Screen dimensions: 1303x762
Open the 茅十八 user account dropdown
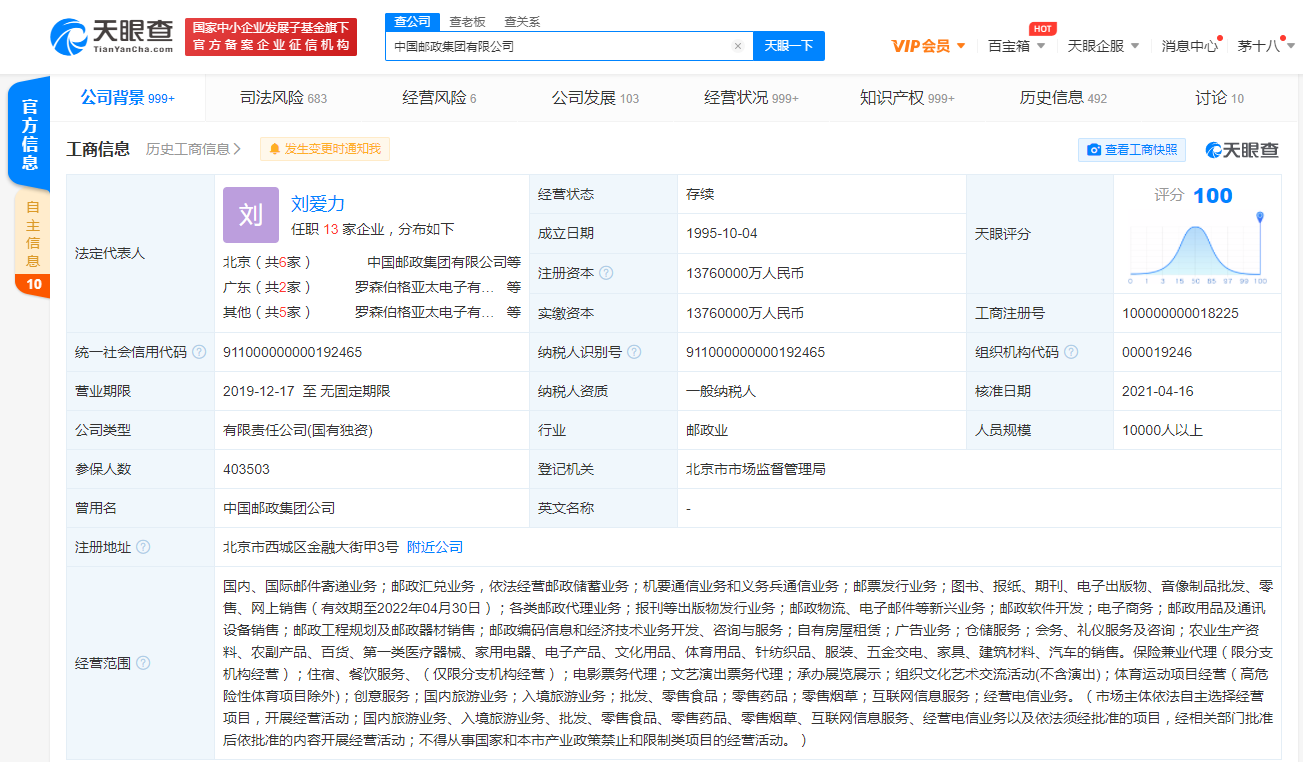click(x=1265, y=46)
